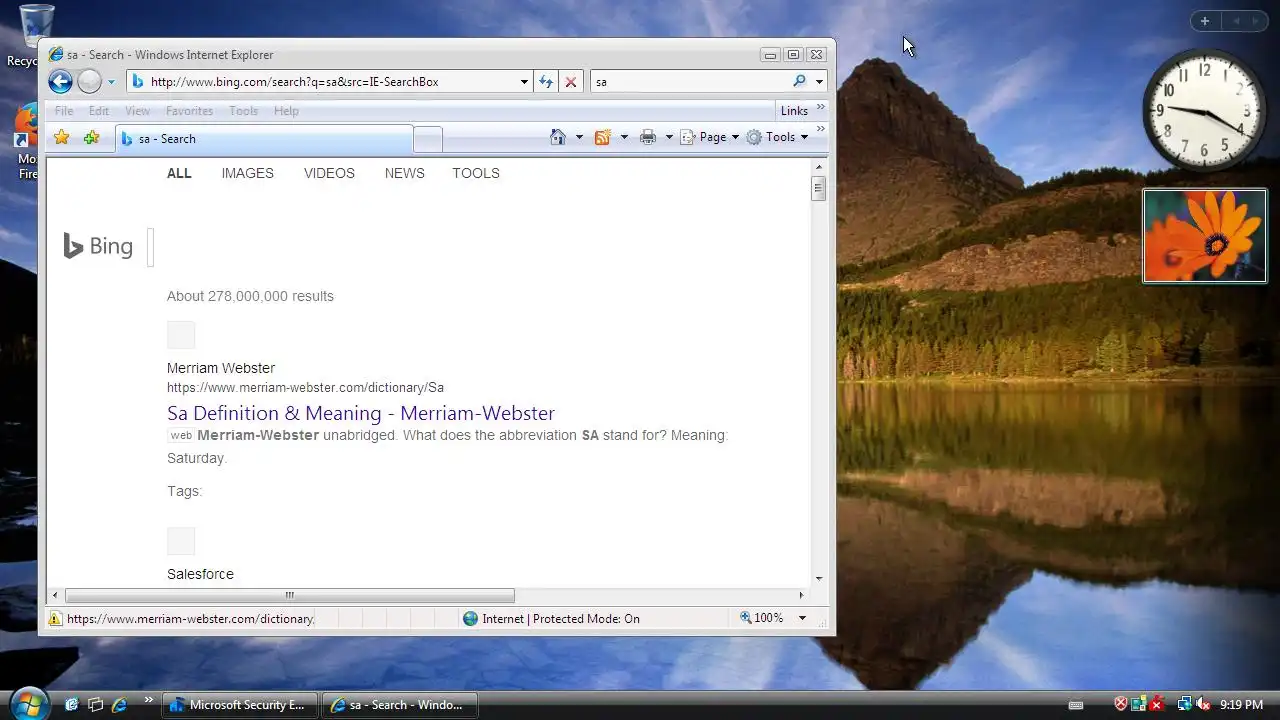Open the Bing TOOLS filter
Screen dimensions: 1280x720
[475, 173]
